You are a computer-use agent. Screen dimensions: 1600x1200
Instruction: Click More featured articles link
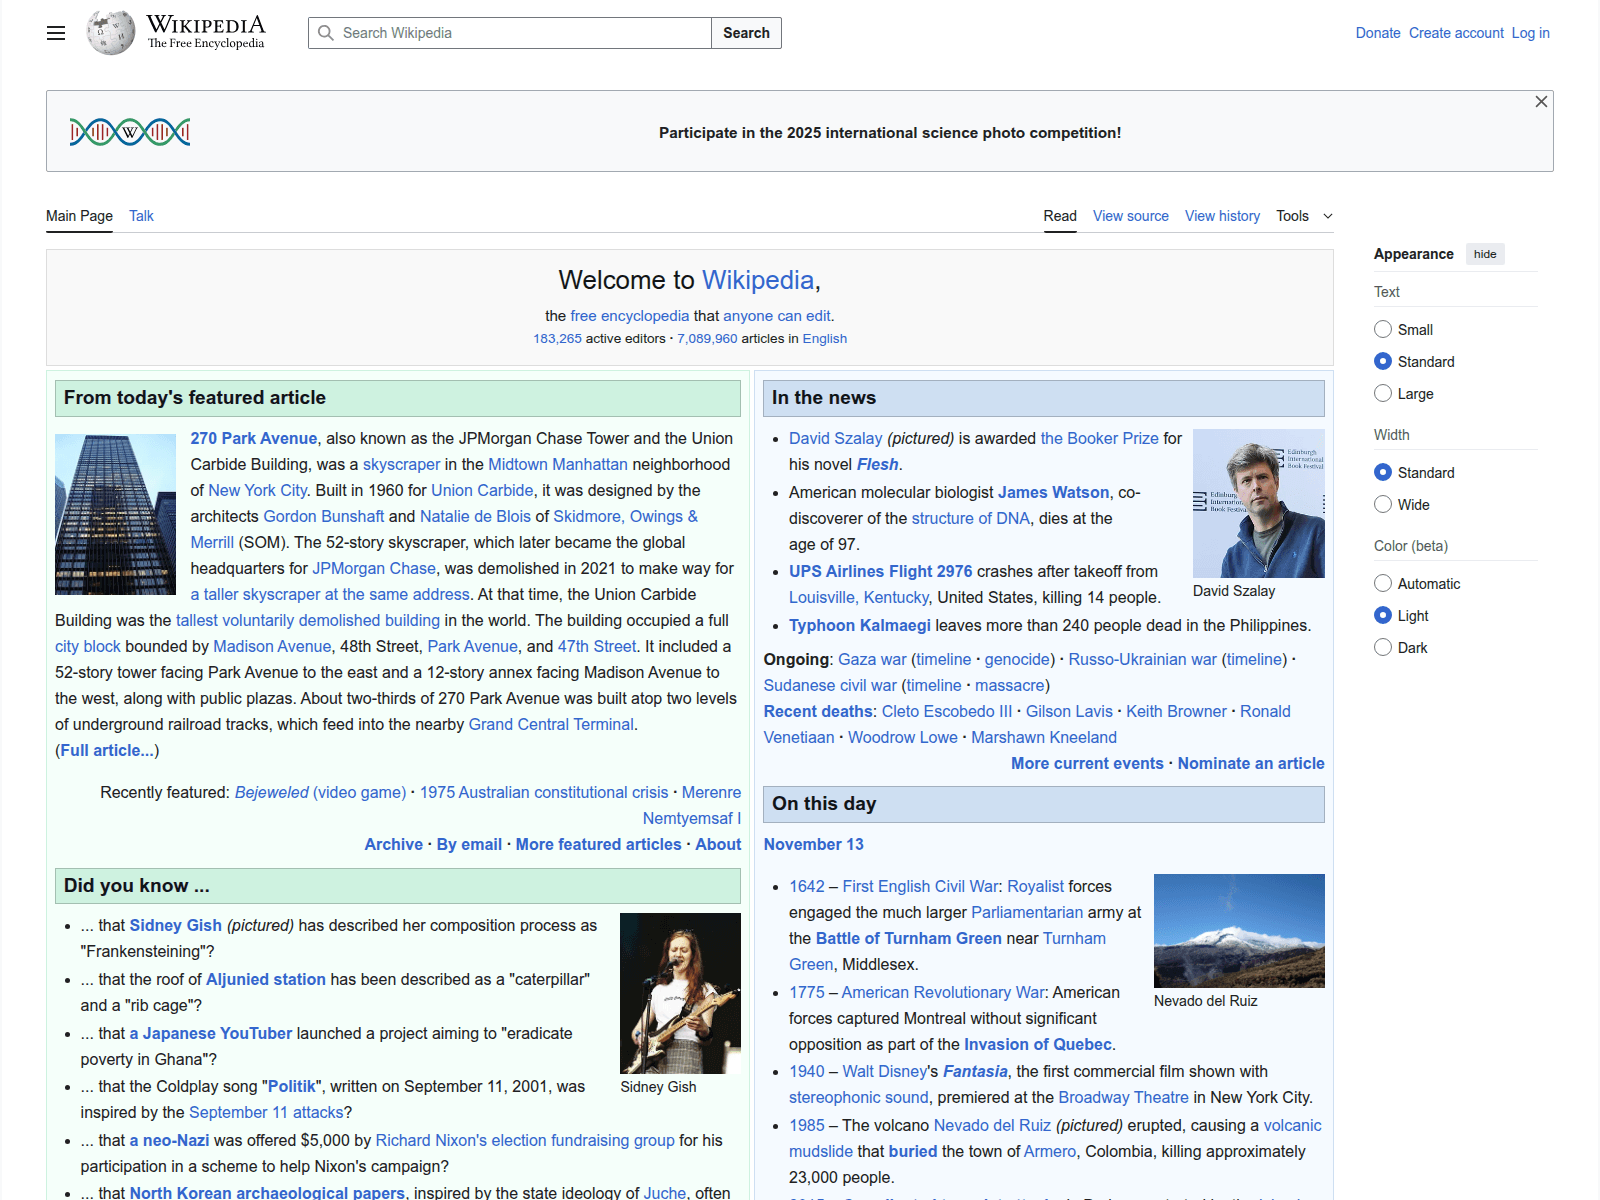[598, 844]
